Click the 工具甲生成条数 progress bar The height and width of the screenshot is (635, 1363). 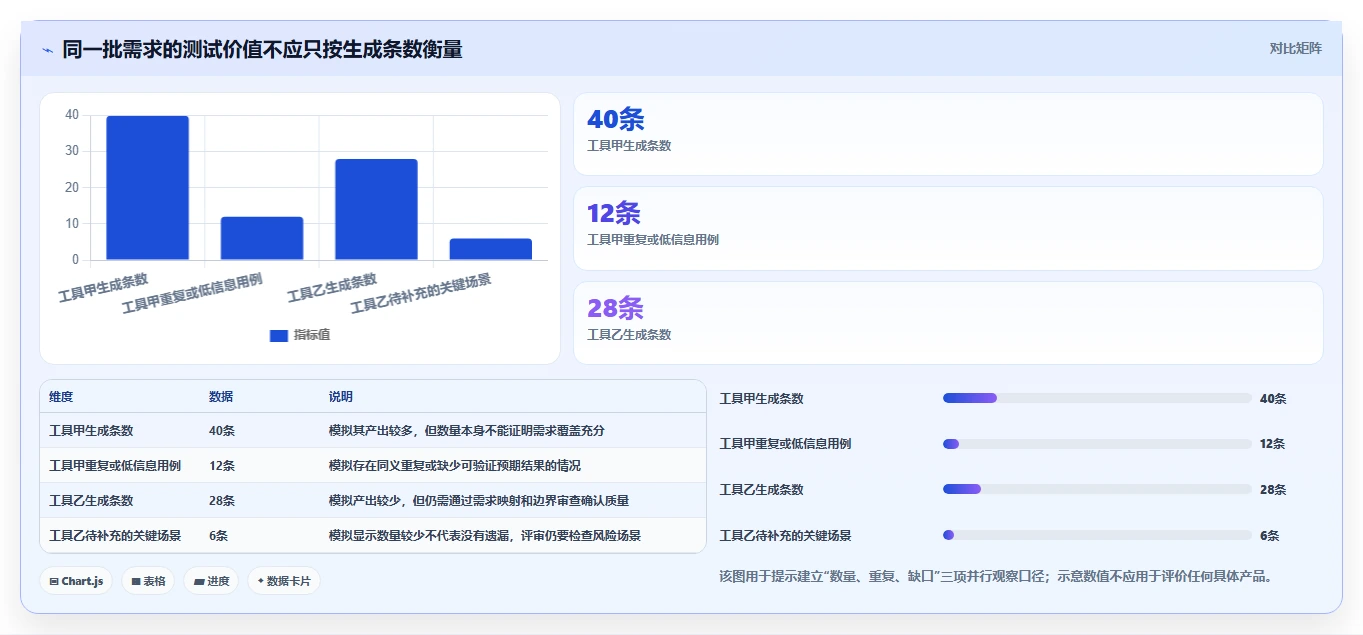pyautogui.click(x=1097, y=398)
